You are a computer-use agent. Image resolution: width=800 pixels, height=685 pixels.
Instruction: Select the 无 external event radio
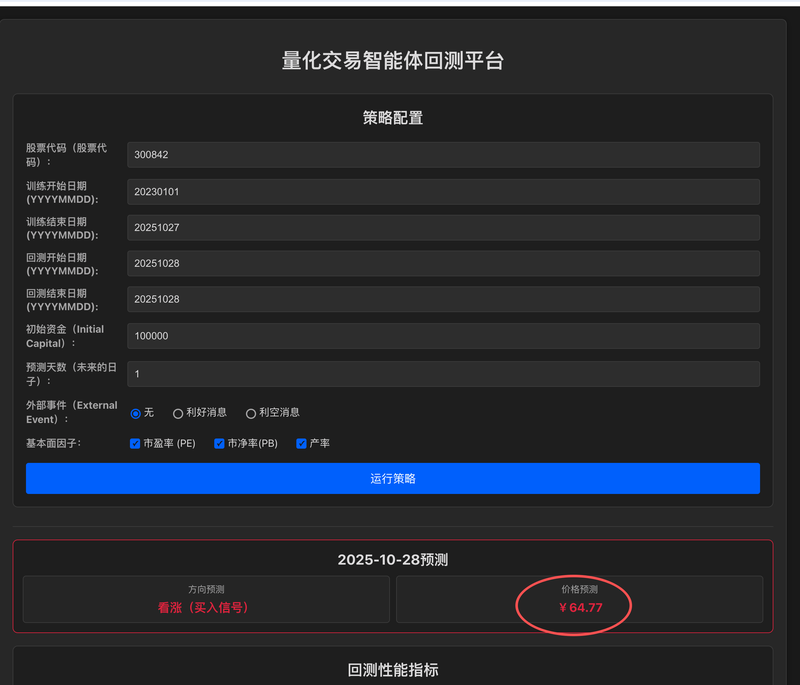click(x=135, y=413)
